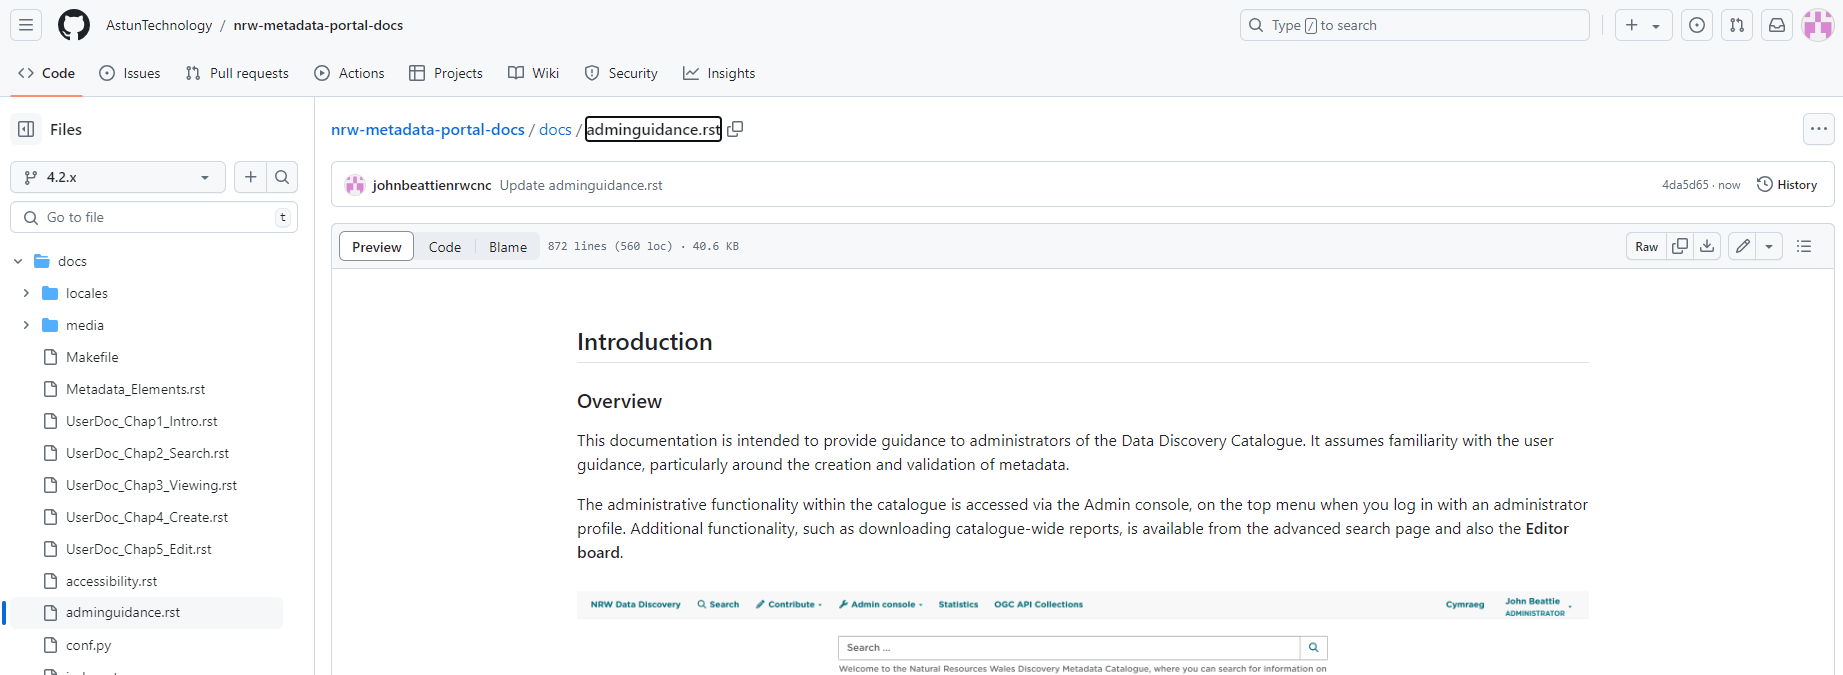This screenshot has width=1843, height=675.
Task: Click the johnbeattienrwcnc commit avatar
Action: 354,185
